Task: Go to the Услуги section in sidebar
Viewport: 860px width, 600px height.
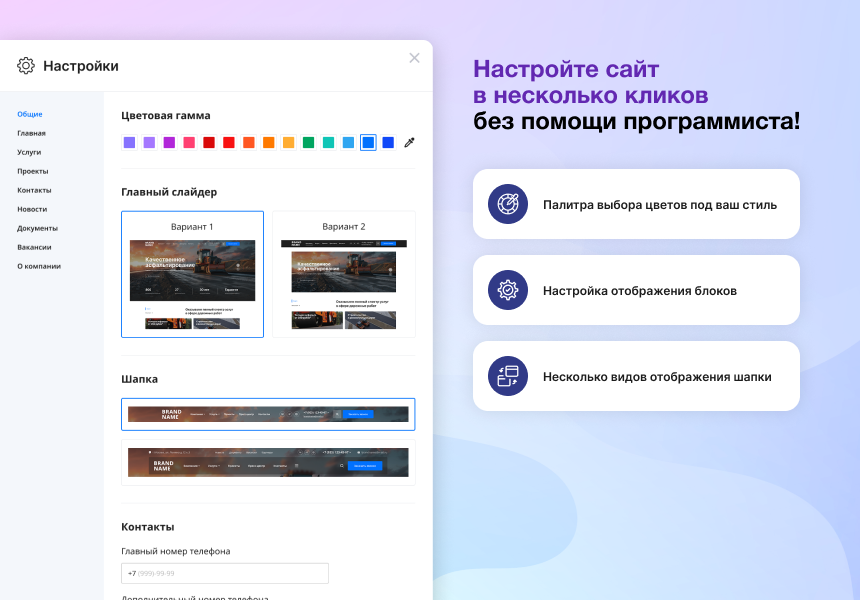Action: click(x=29, y=152)
